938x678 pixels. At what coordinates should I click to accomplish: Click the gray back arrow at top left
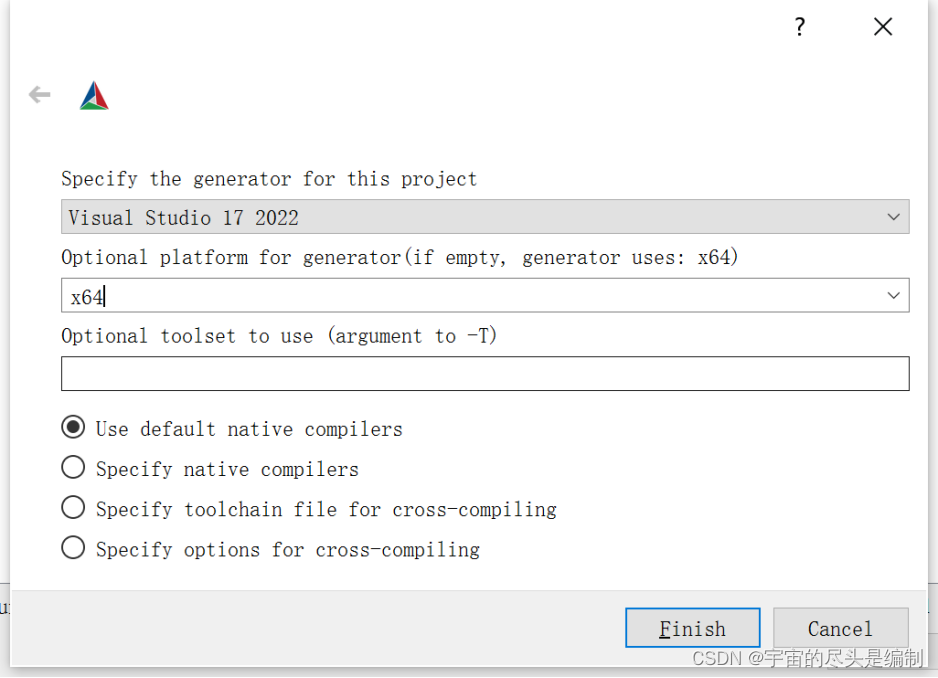38,94
